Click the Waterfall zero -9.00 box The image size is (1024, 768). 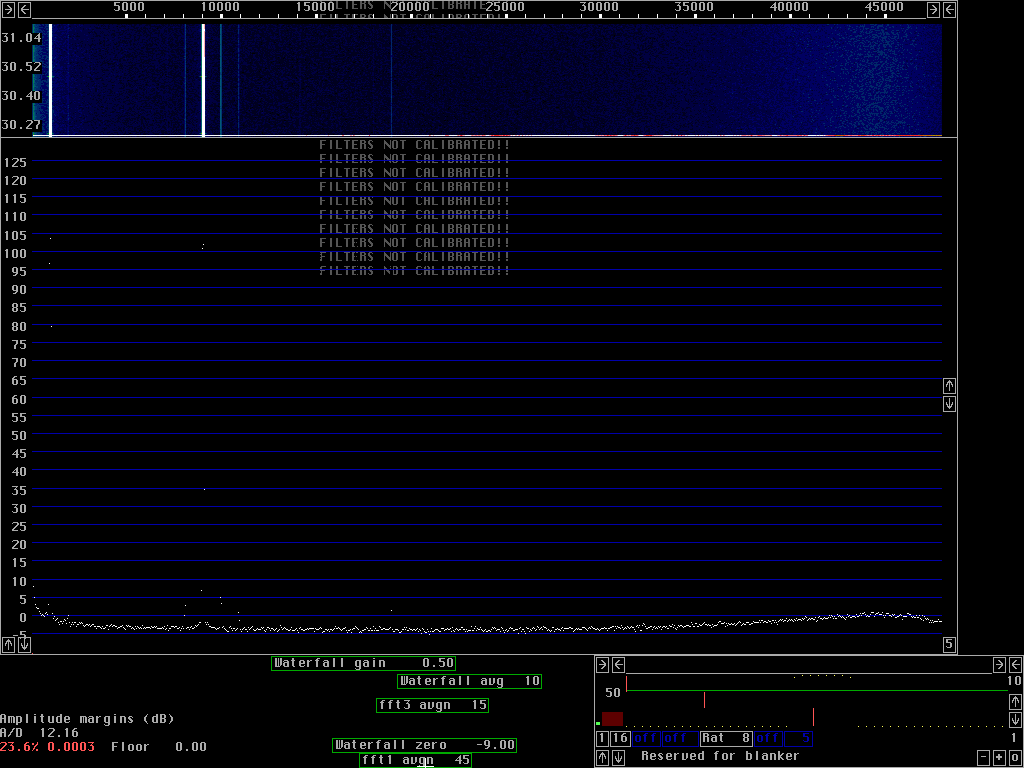coord(424,745)
